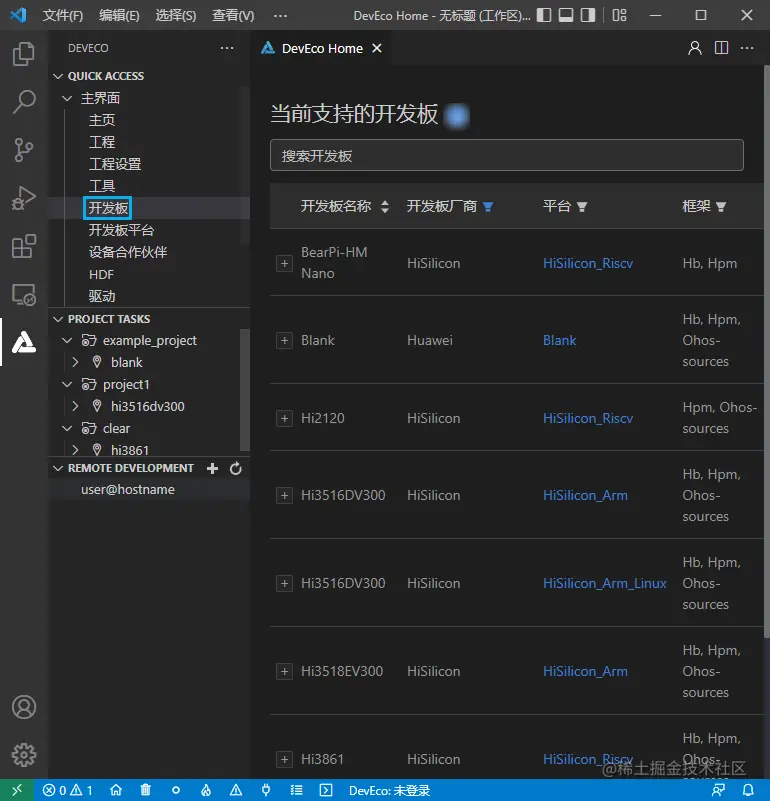Click the flame burn icon in status bar

point(206,790)
